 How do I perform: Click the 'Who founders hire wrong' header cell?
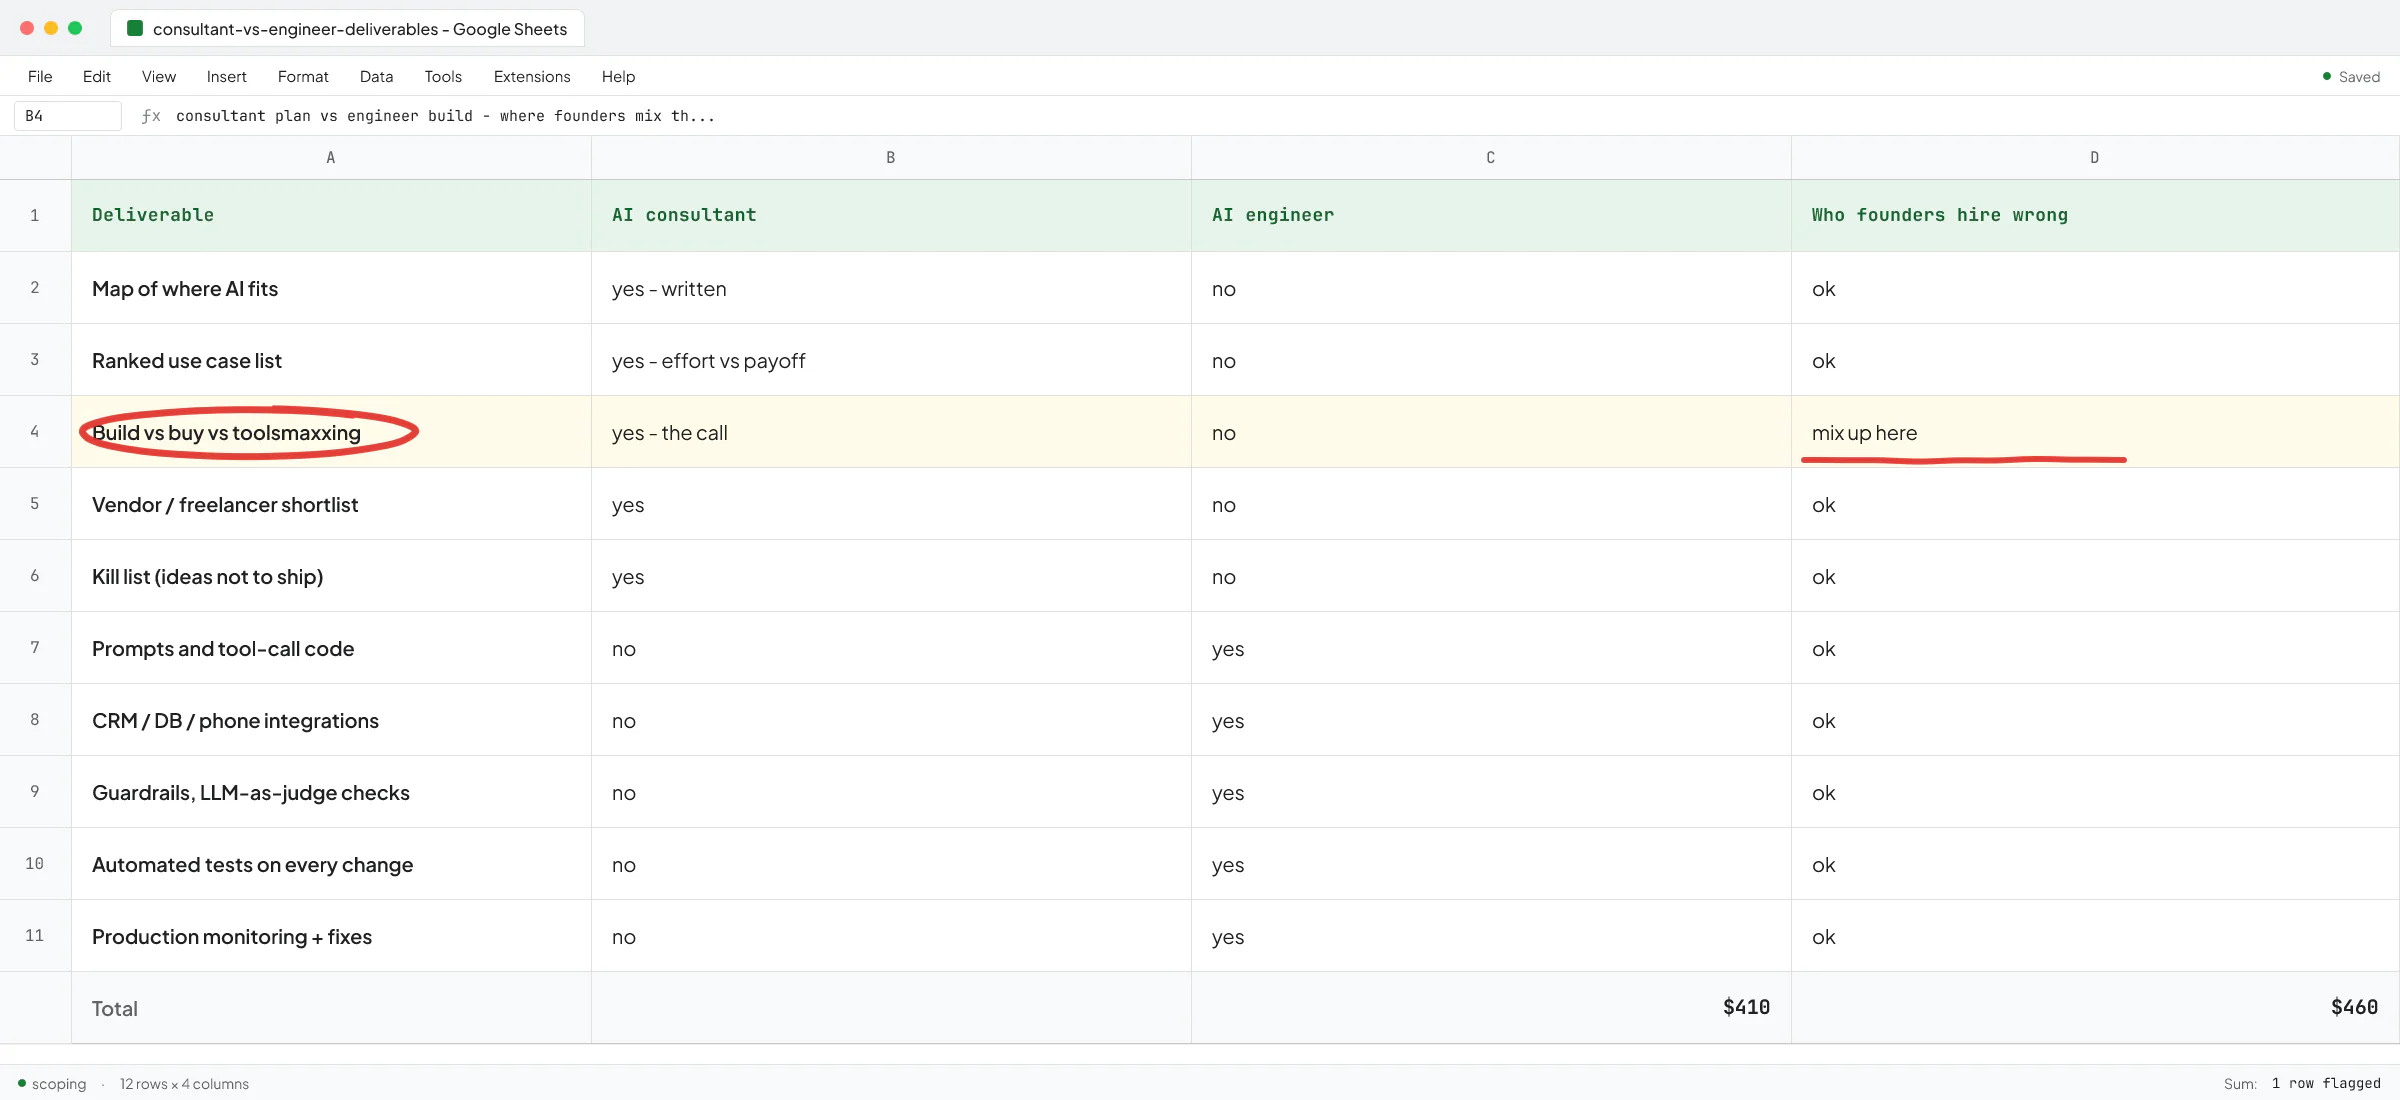pos(2095,215)
